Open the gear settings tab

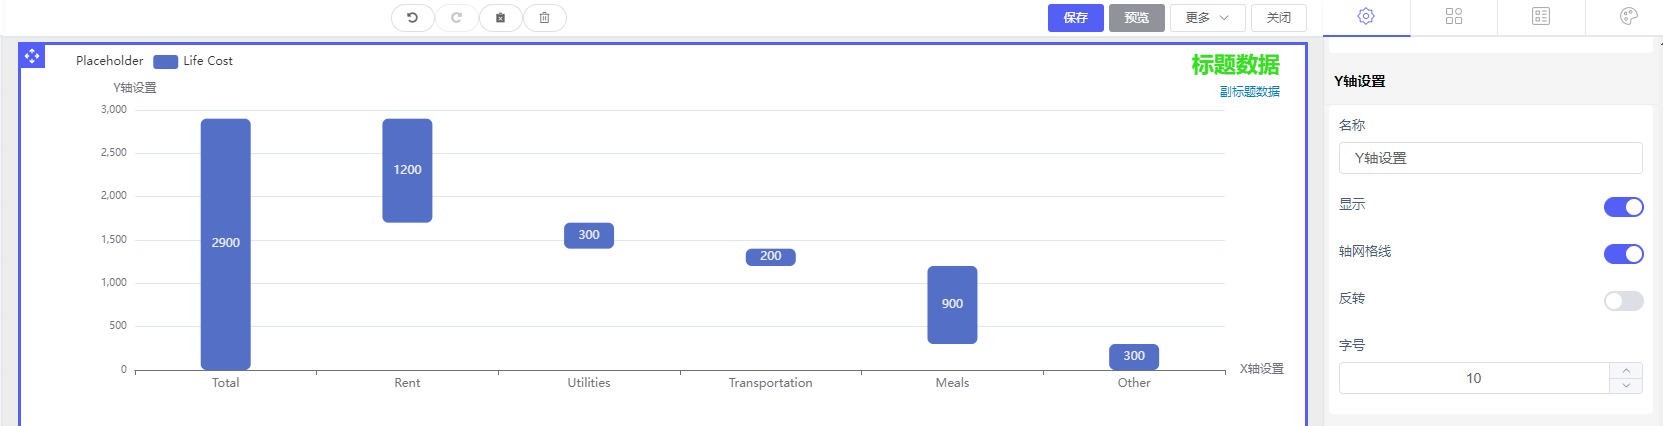click(1366, 16)
